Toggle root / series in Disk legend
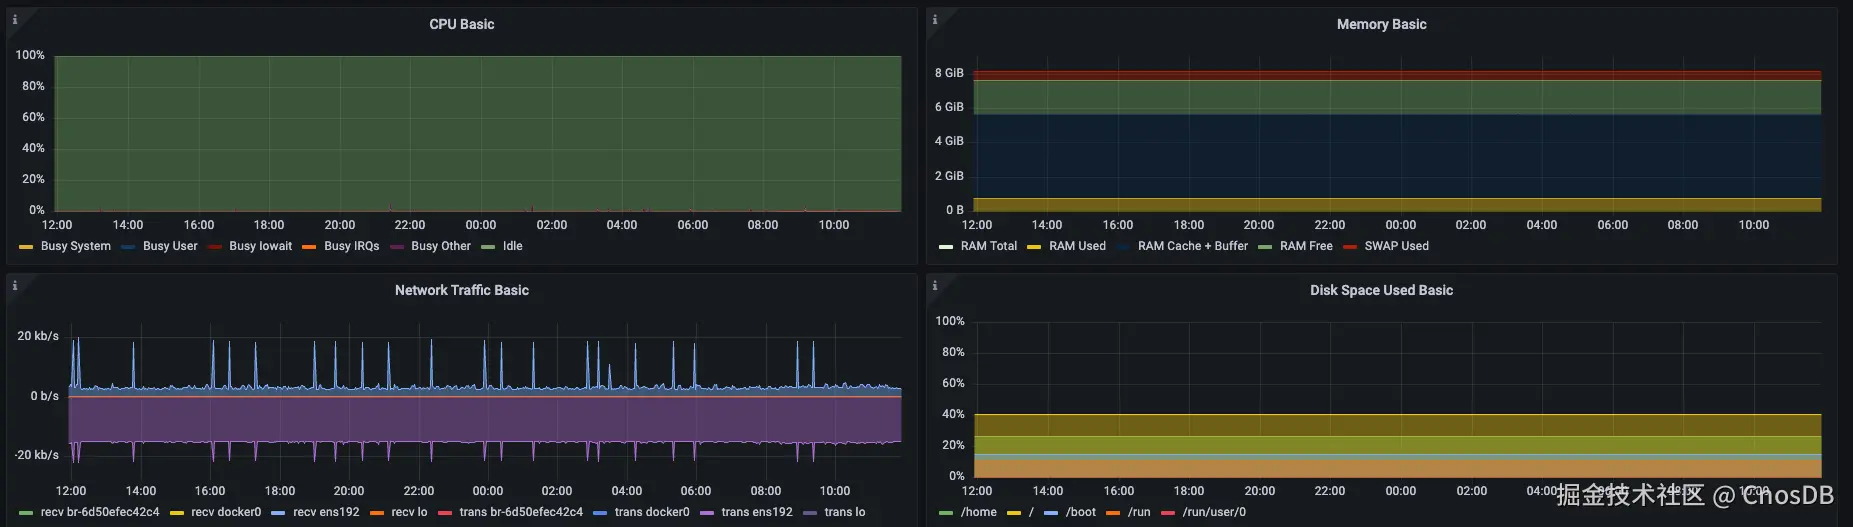The image size is (1853, 527). (x=1031, y=512)
